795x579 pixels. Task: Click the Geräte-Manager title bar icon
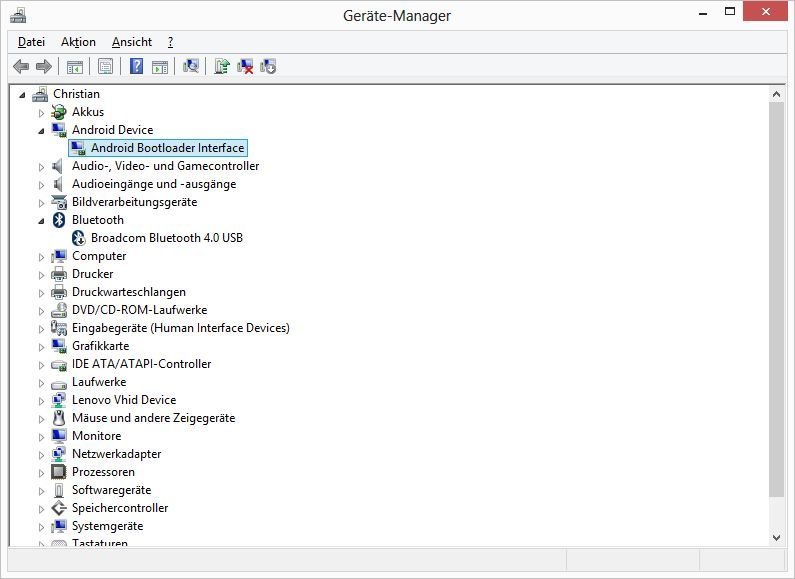click(x=18, y=16)
